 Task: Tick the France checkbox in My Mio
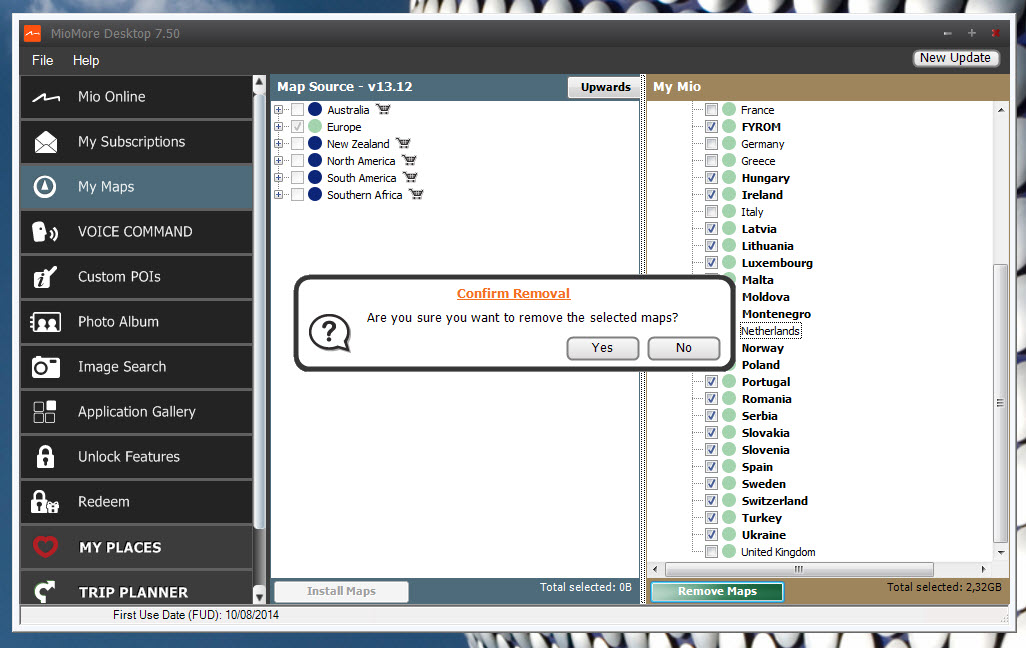pos(711,109)
